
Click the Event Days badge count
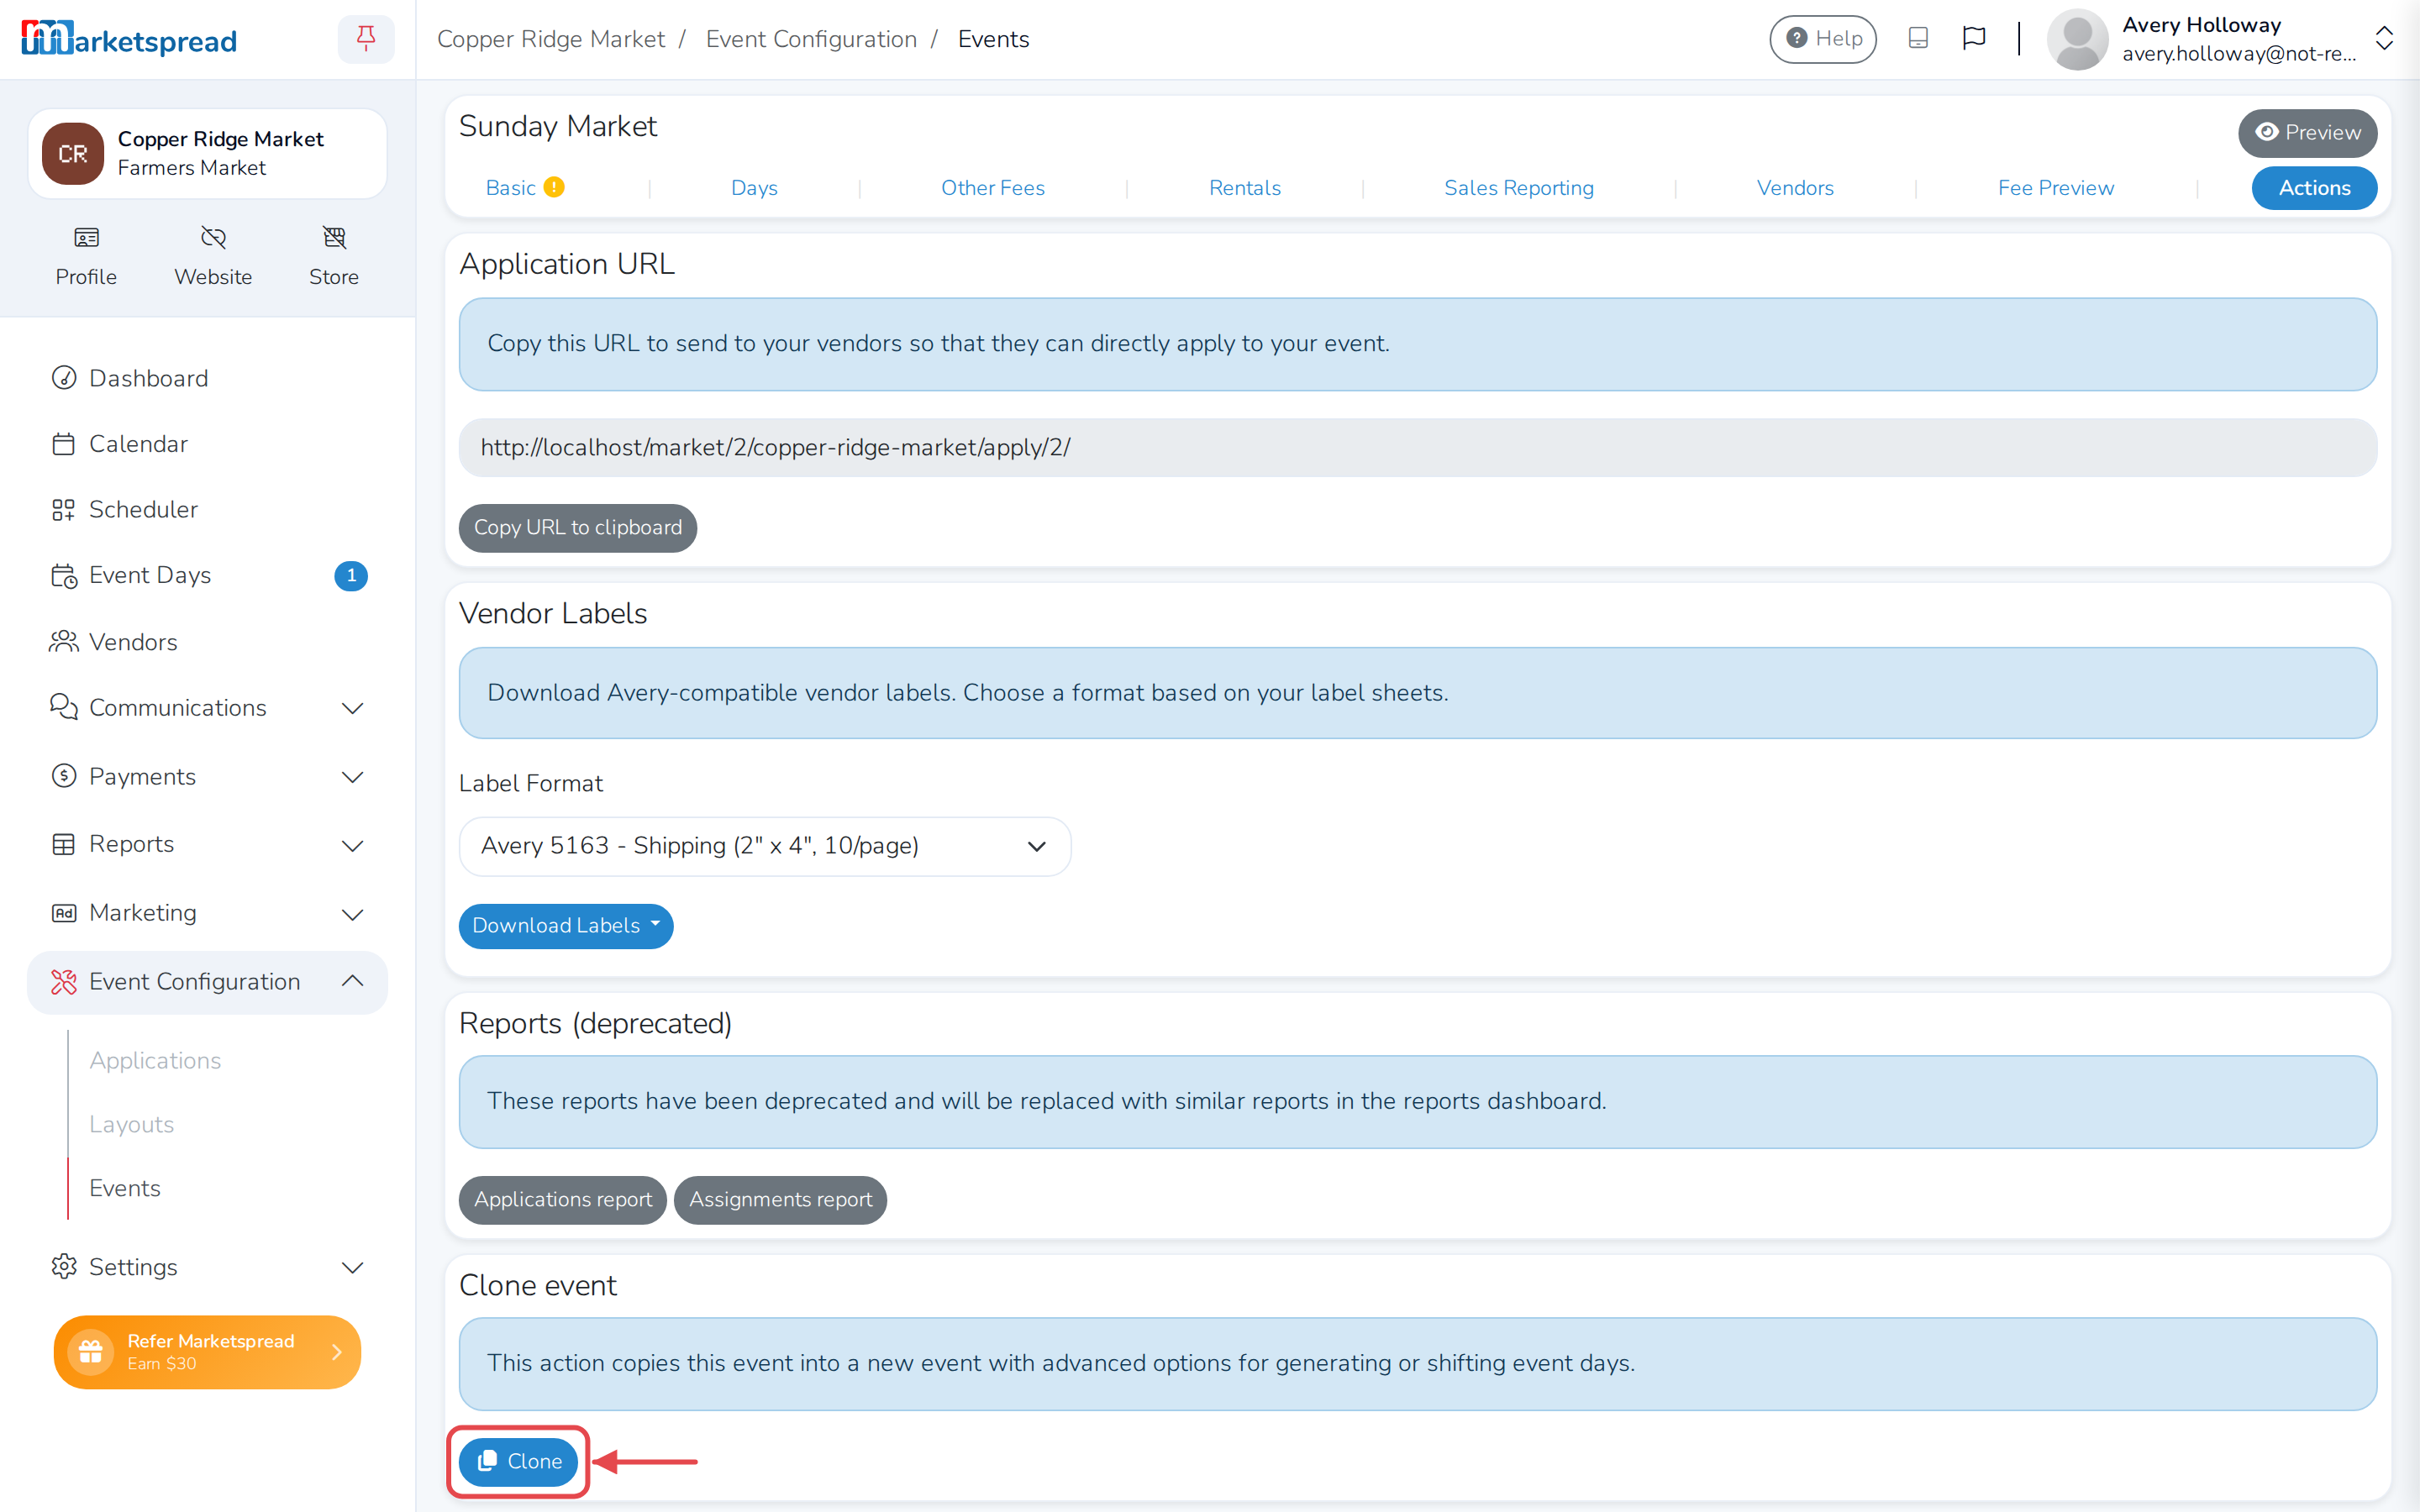click(351, 575)
